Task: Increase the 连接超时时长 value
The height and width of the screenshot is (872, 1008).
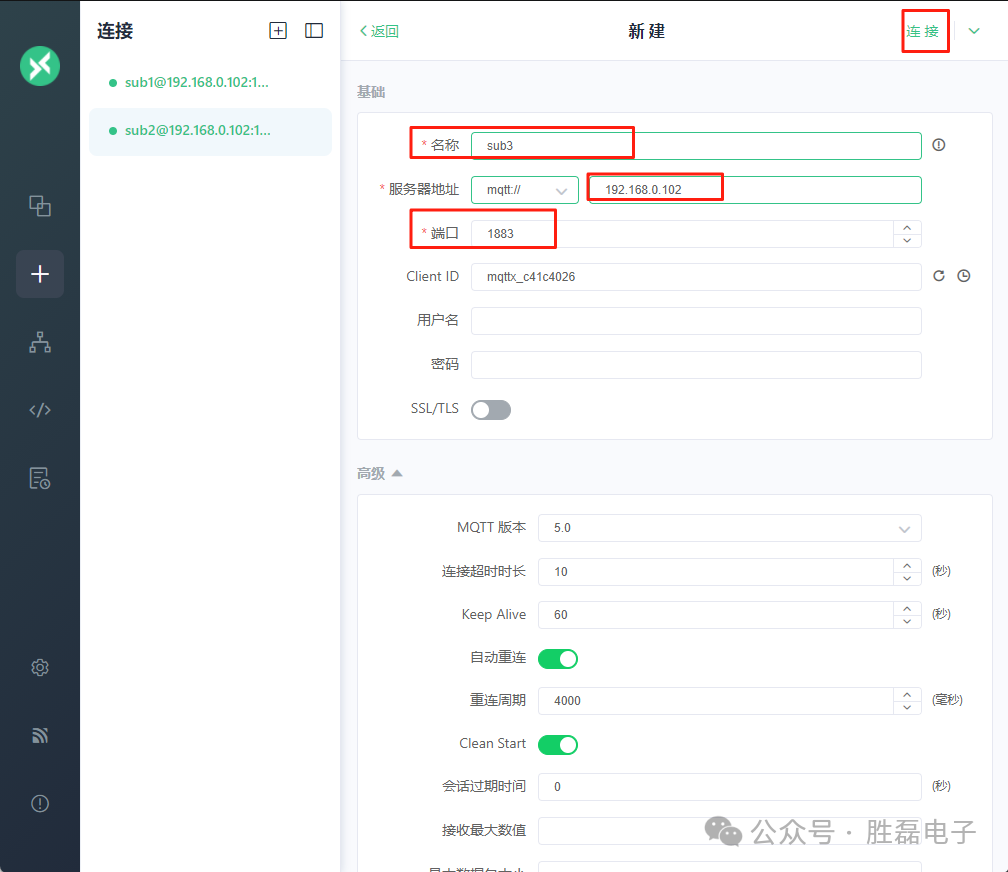Action: [x=907, y=565]
